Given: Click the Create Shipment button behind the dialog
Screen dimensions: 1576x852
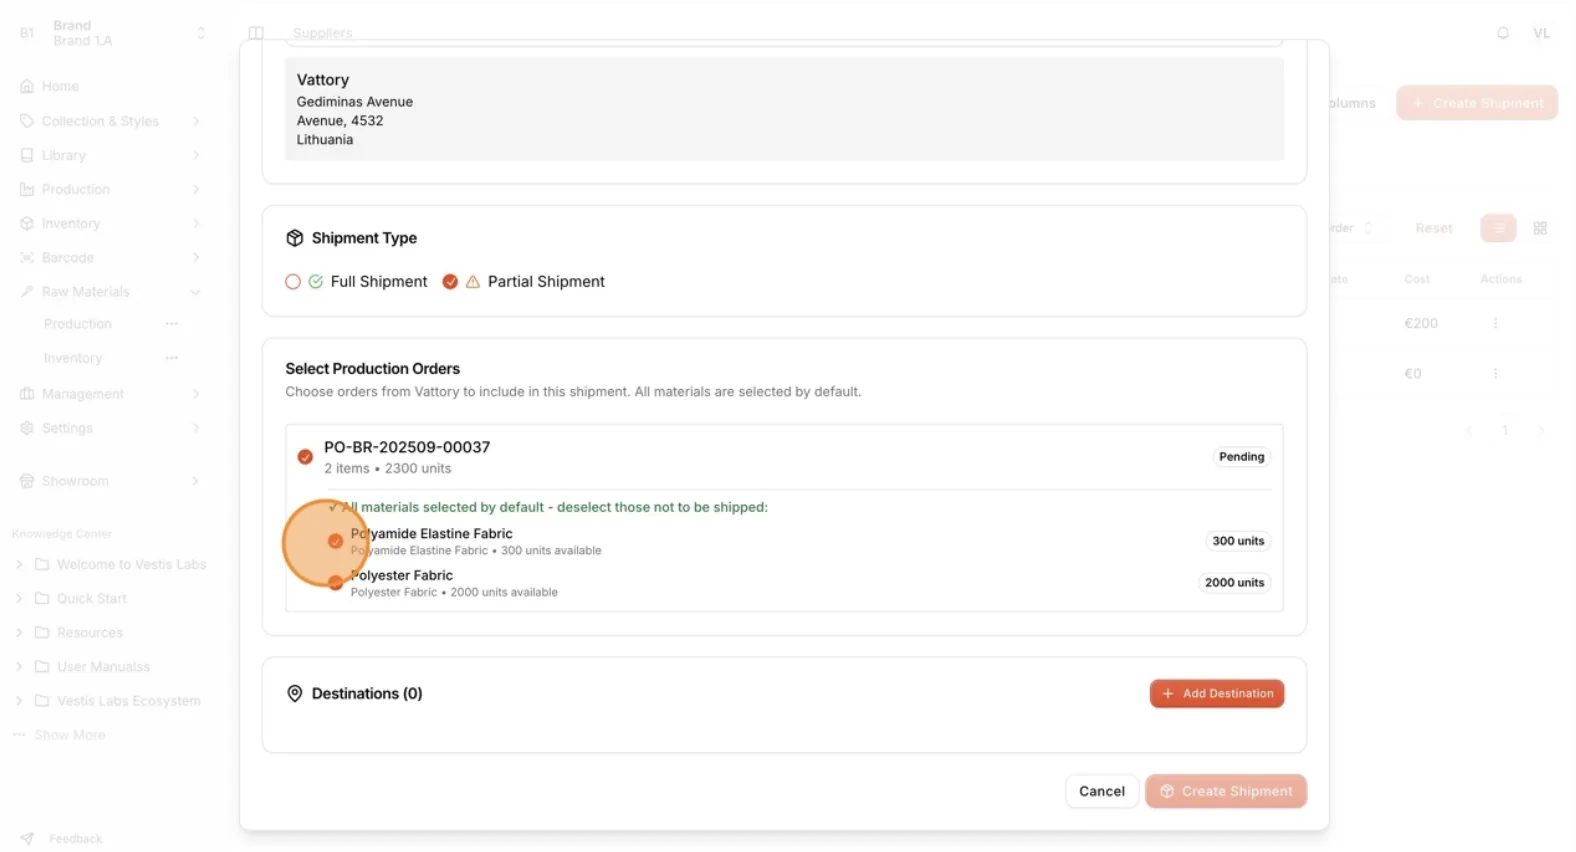Looking at the screenshot, I should click(x=1477, y=103).
